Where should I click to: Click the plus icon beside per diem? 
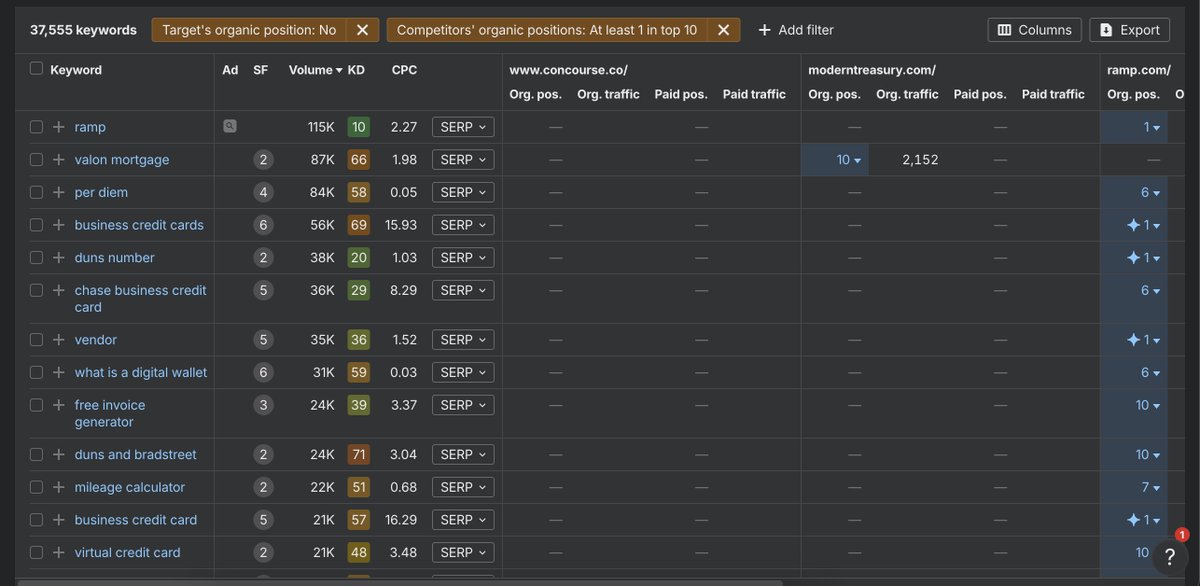59,192
